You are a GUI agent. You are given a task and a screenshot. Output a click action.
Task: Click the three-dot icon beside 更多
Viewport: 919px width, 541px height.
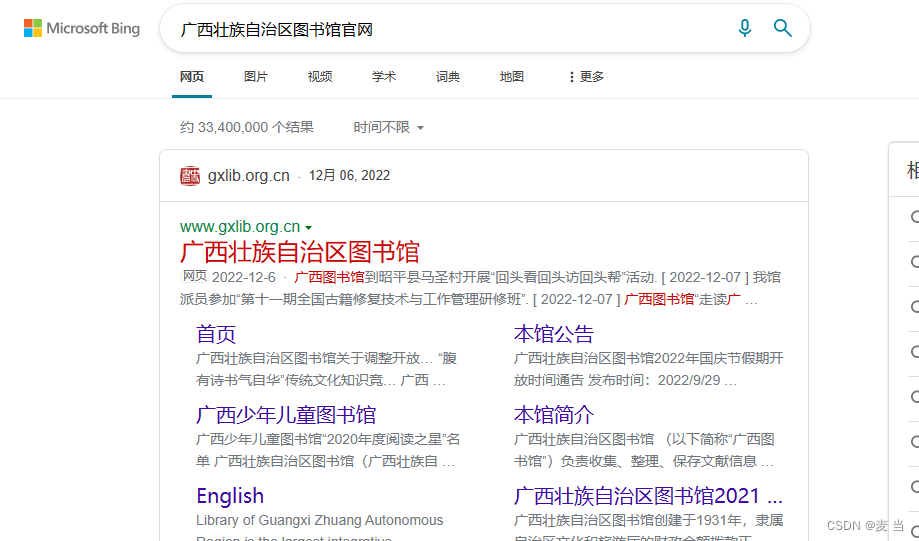(x=571, y=77)
